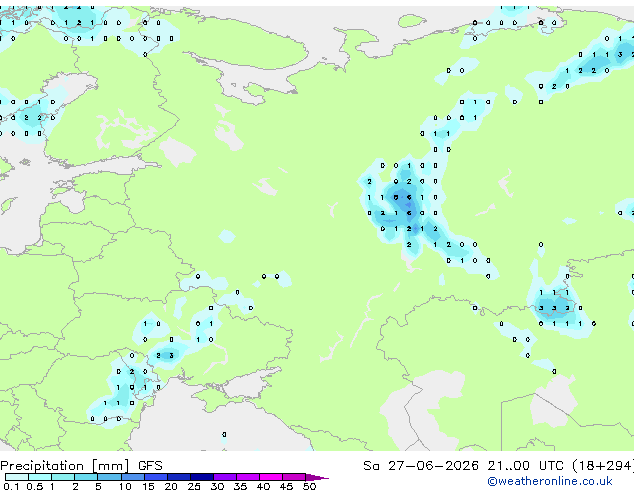Pick the purple legend swatch between 30 and 35
The height and width of the screenshot is (490, 634).
pyautogui.click(x=225, y=477)
